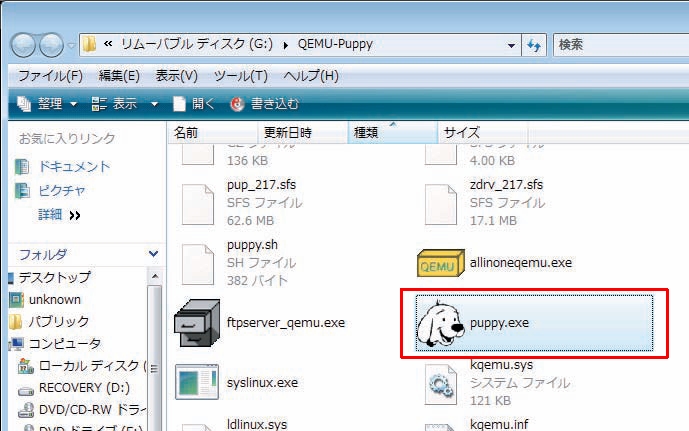The width and height of the screenshot is (689, 431).
Task: Open the ピクチャ favorite link
Action: (x=62, y=191)
